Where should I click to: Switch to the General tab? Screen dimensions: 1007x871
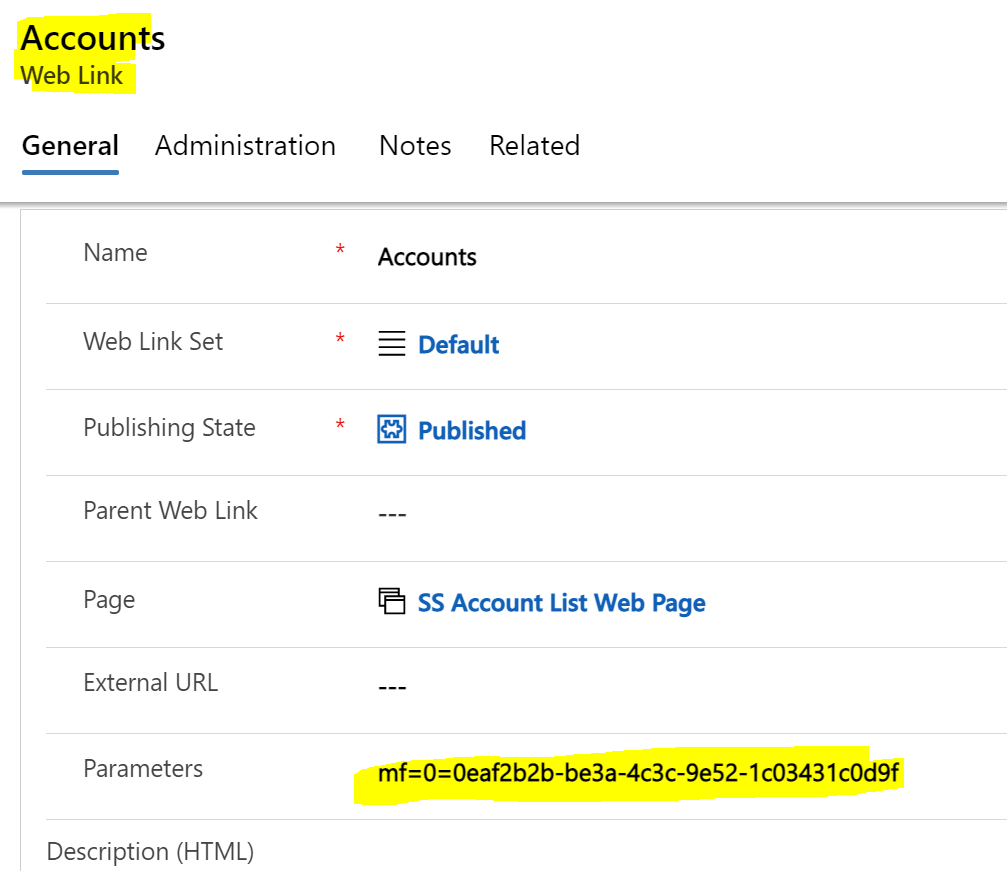coord(70,146)
